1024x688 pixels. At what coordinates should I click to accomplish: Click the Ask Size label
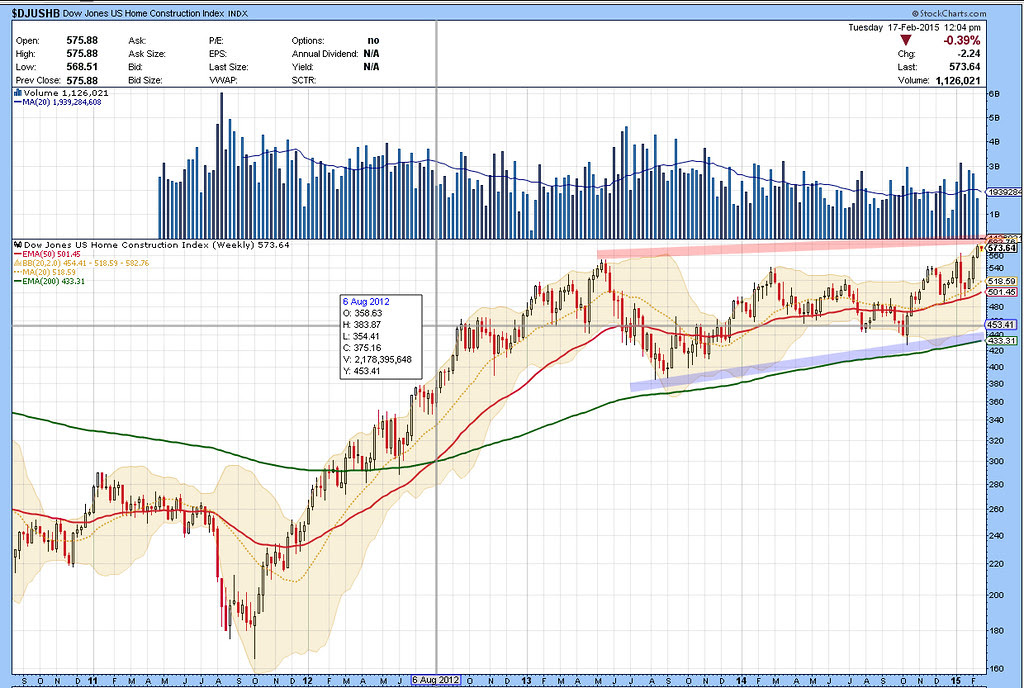coord(147,54)
